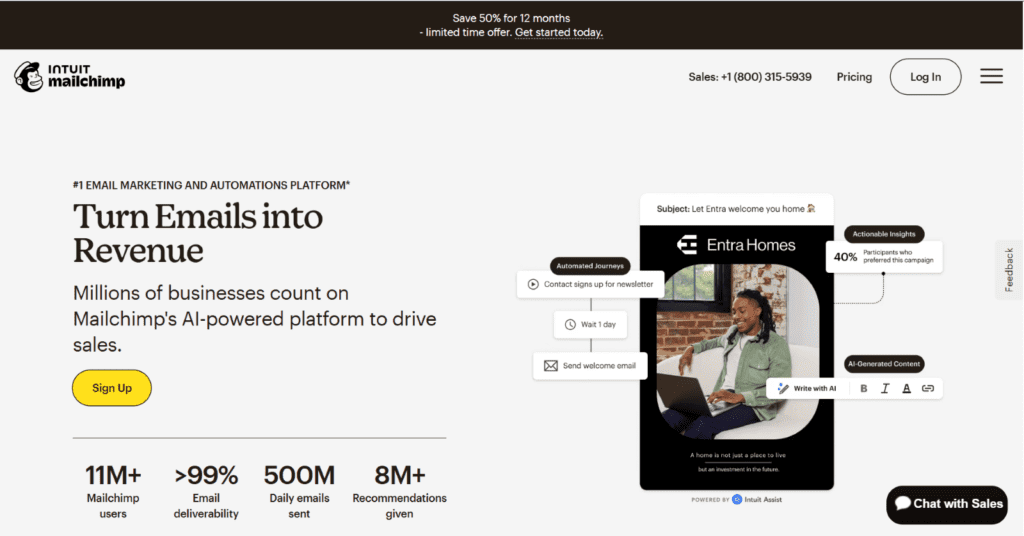1024x536 pixels.
Task: Click the 40% participants insight card
Action: pyautogui.click(x=884, y=257)
